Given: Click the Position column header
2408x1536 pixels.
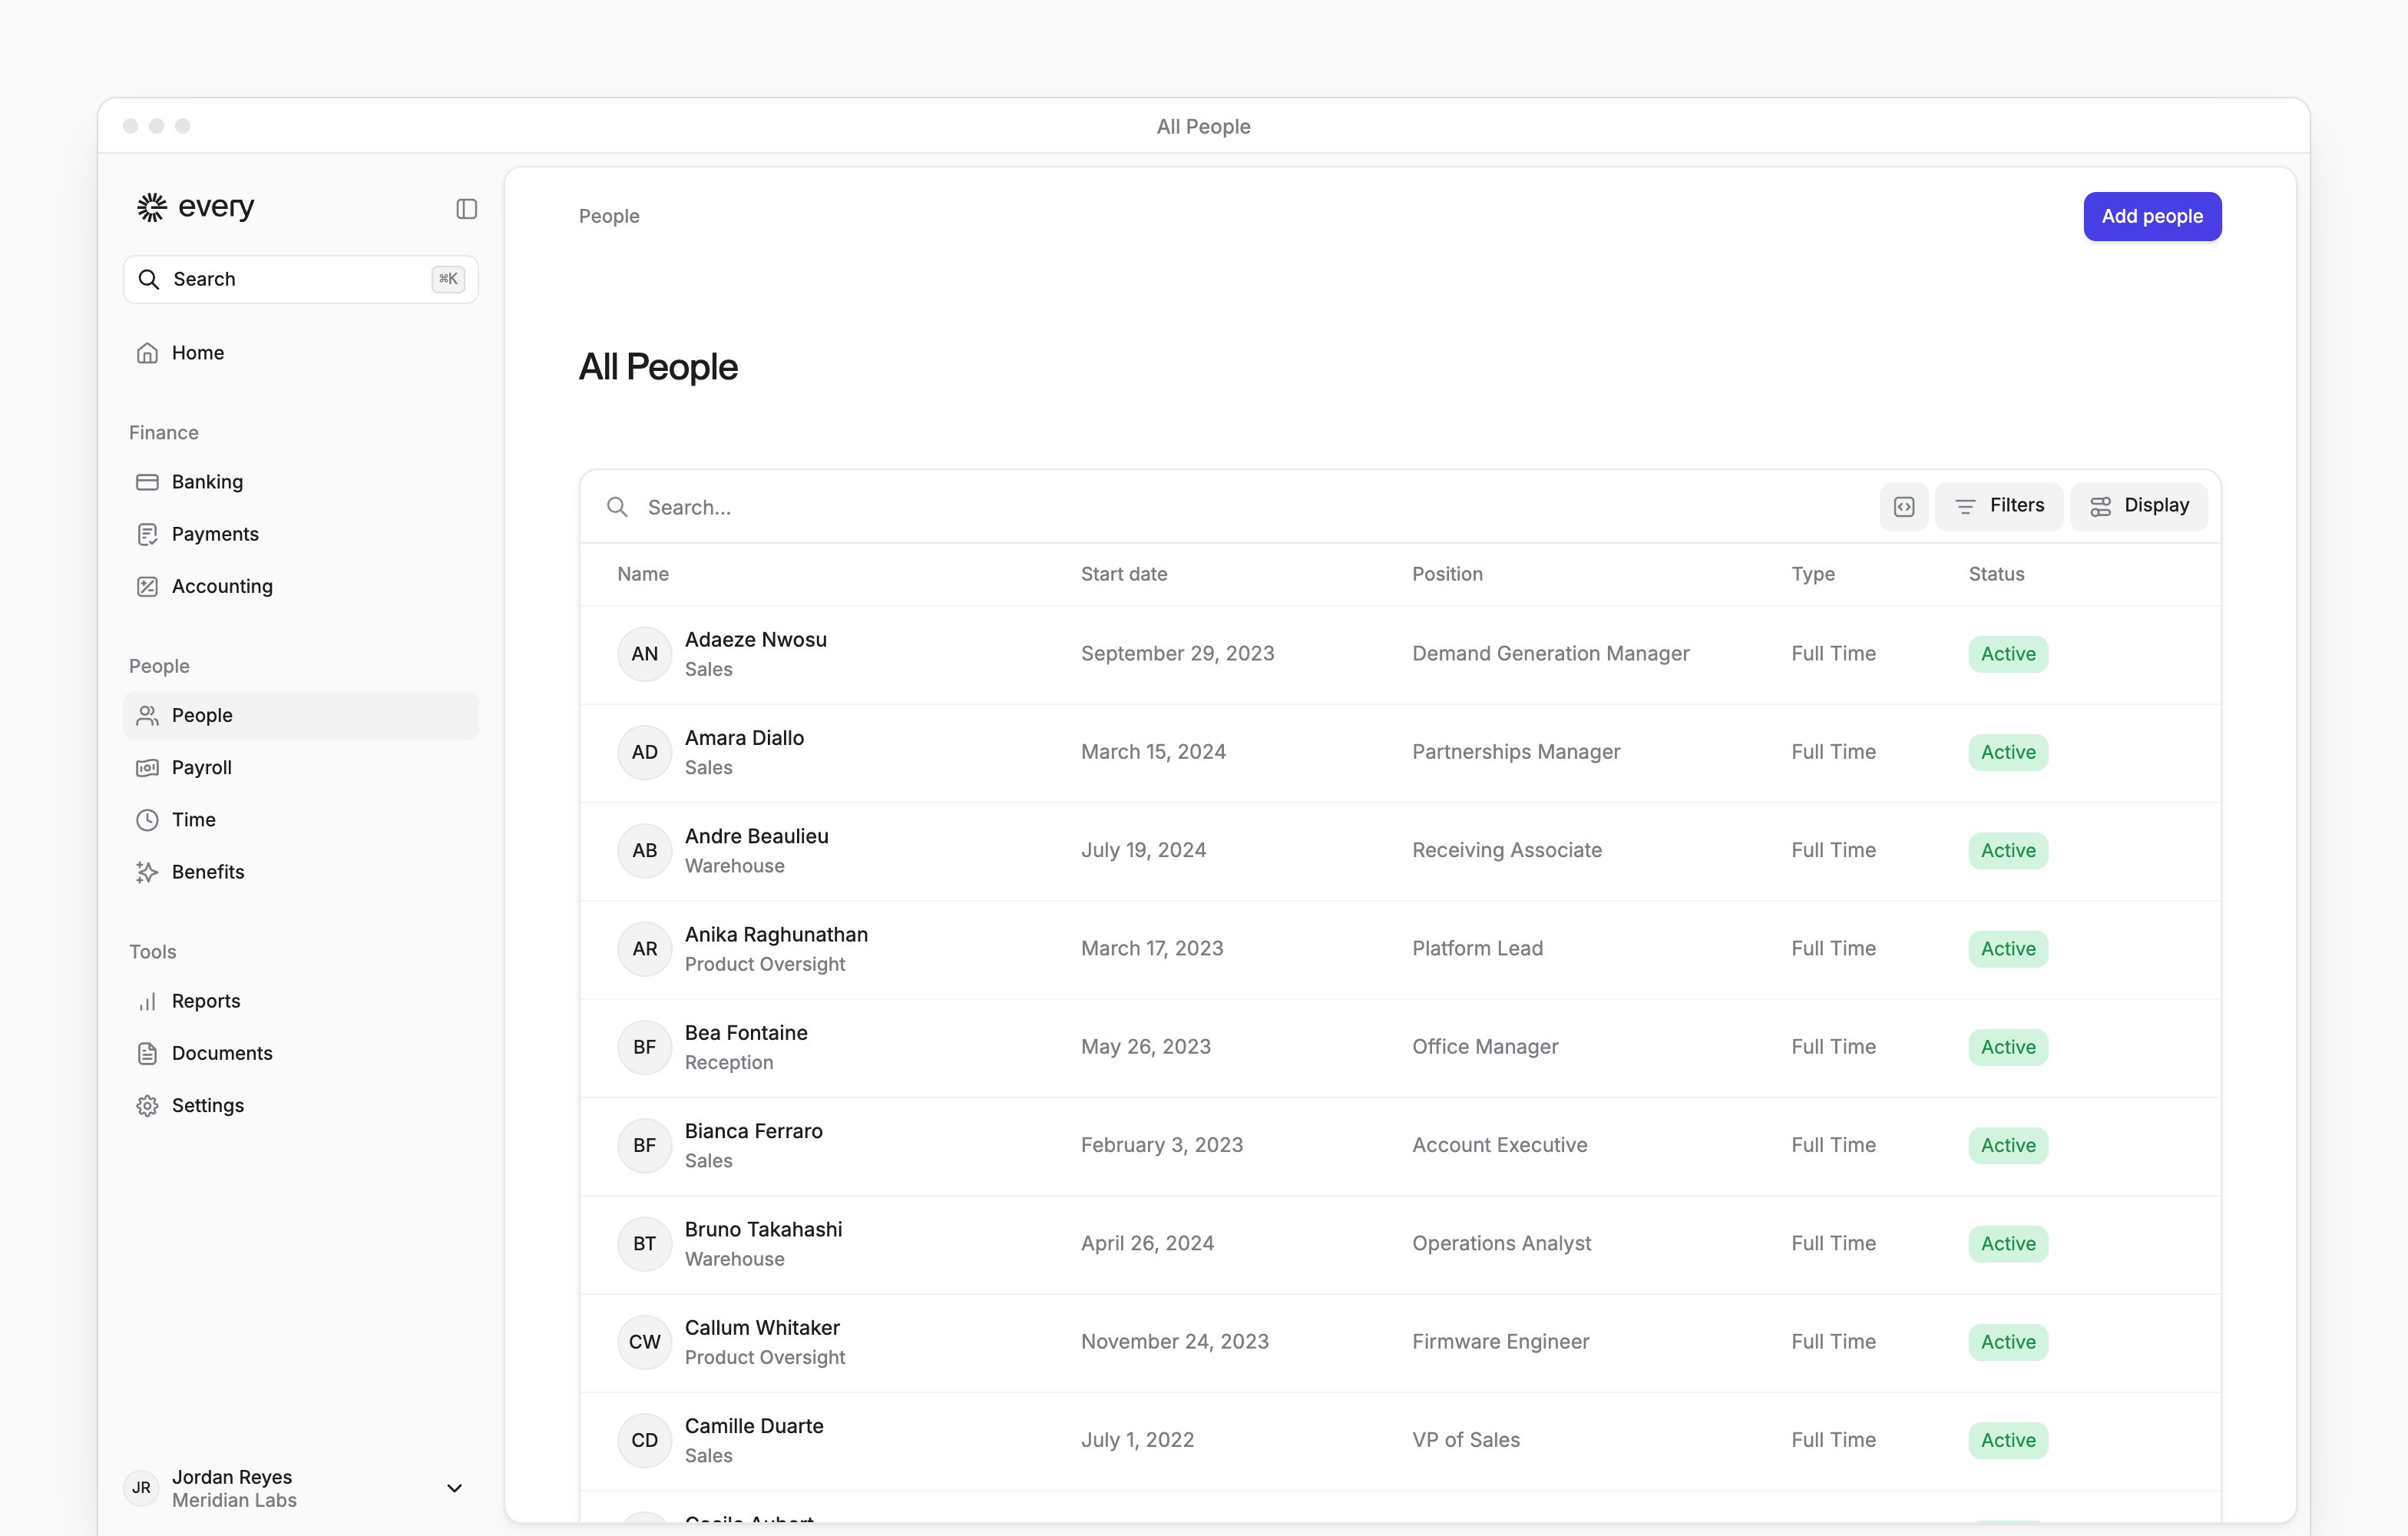Looking at the screenshot, I should 1447,574.
